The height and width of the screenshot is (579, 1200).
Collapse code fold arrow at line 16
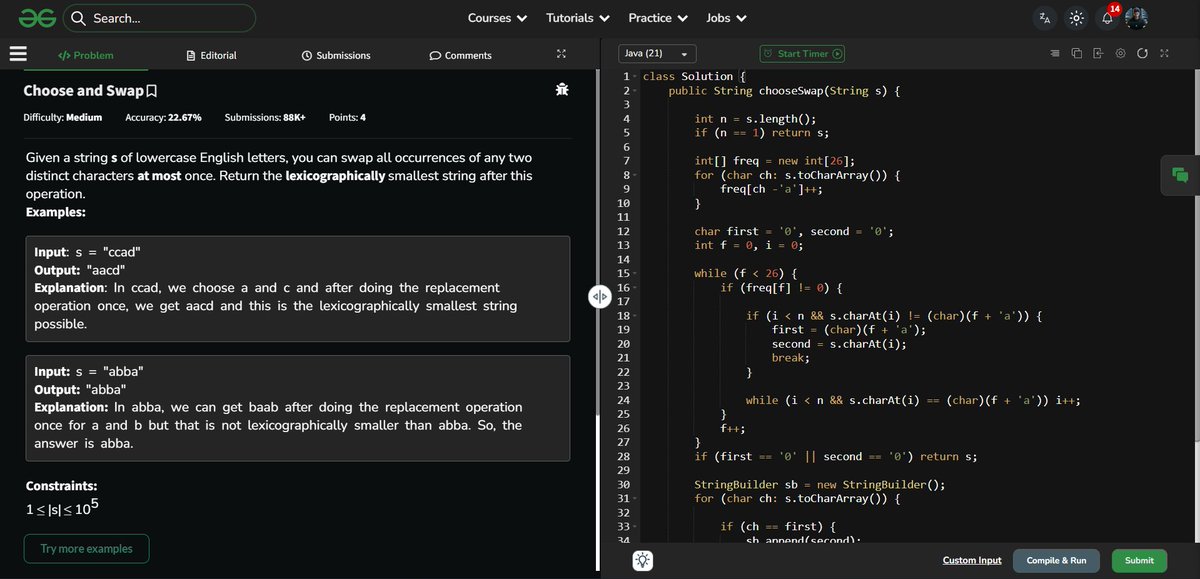[x=635, y=287]
